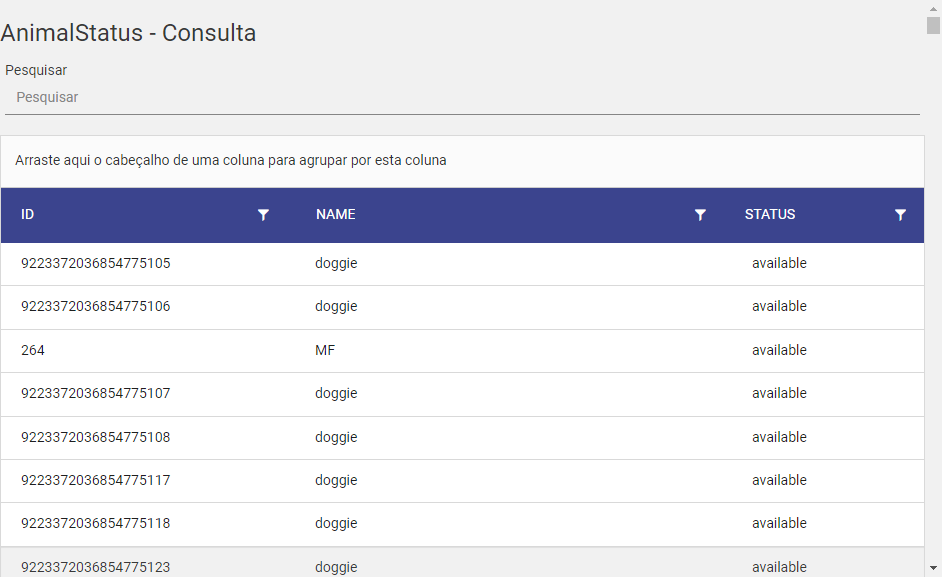This screenshot has width=942, height=577.
Task: Click the scrollbar up arrow
Action: tap(933, 8)
